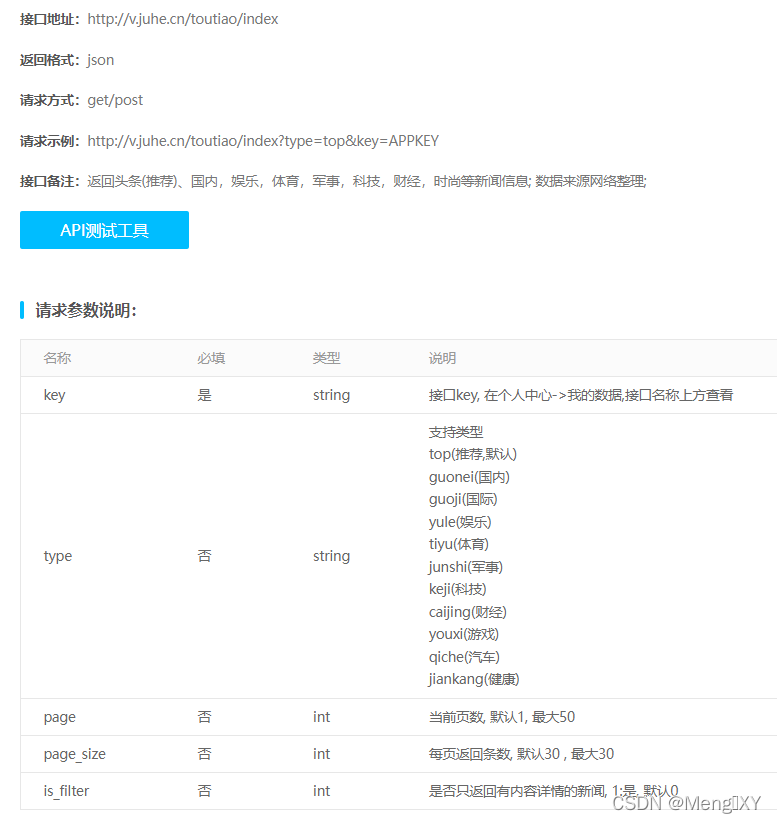Click the 支持类型 label in type description
777x823 pixels.
click(456, 432)
